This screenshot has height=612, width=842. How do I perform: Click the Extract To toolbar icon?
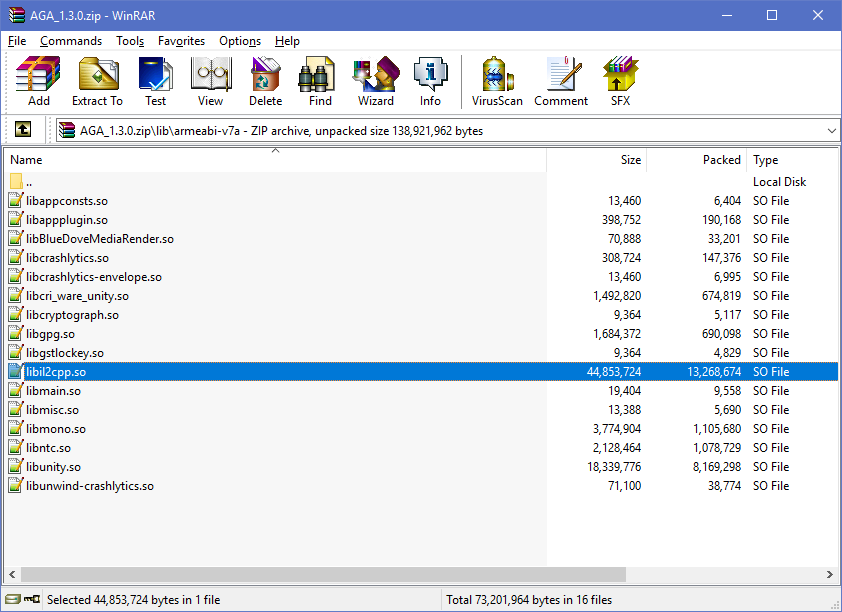pos(97,81)
